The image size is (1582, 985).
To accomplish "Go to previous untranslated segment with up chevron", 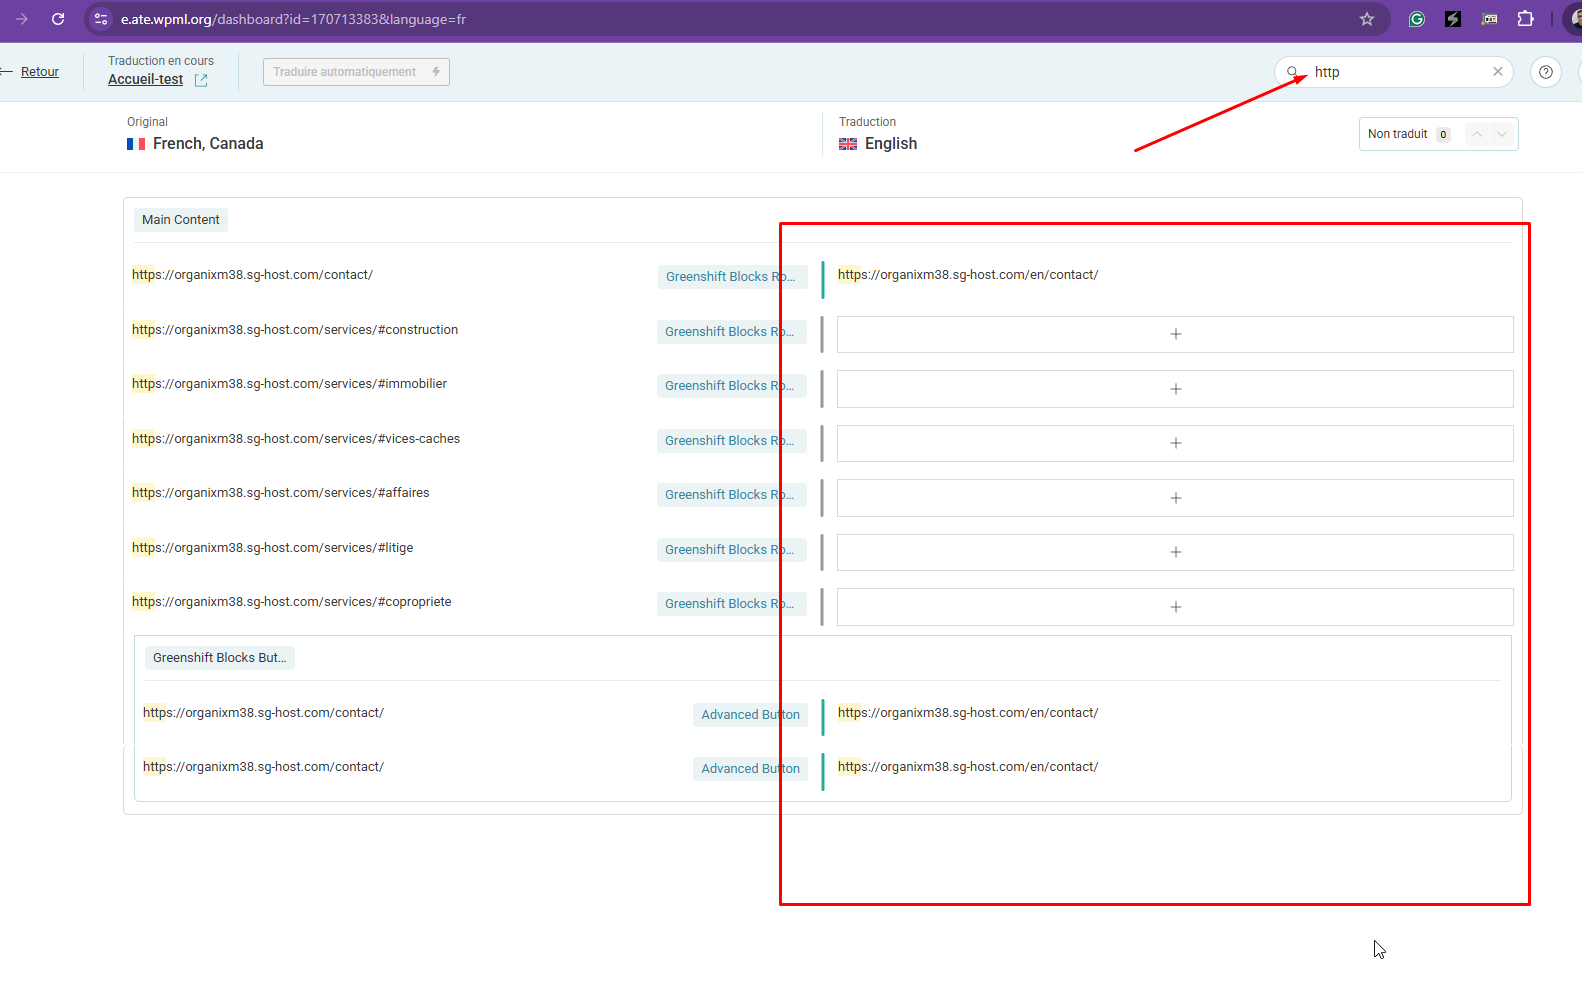I will (x=1477, y=134).
